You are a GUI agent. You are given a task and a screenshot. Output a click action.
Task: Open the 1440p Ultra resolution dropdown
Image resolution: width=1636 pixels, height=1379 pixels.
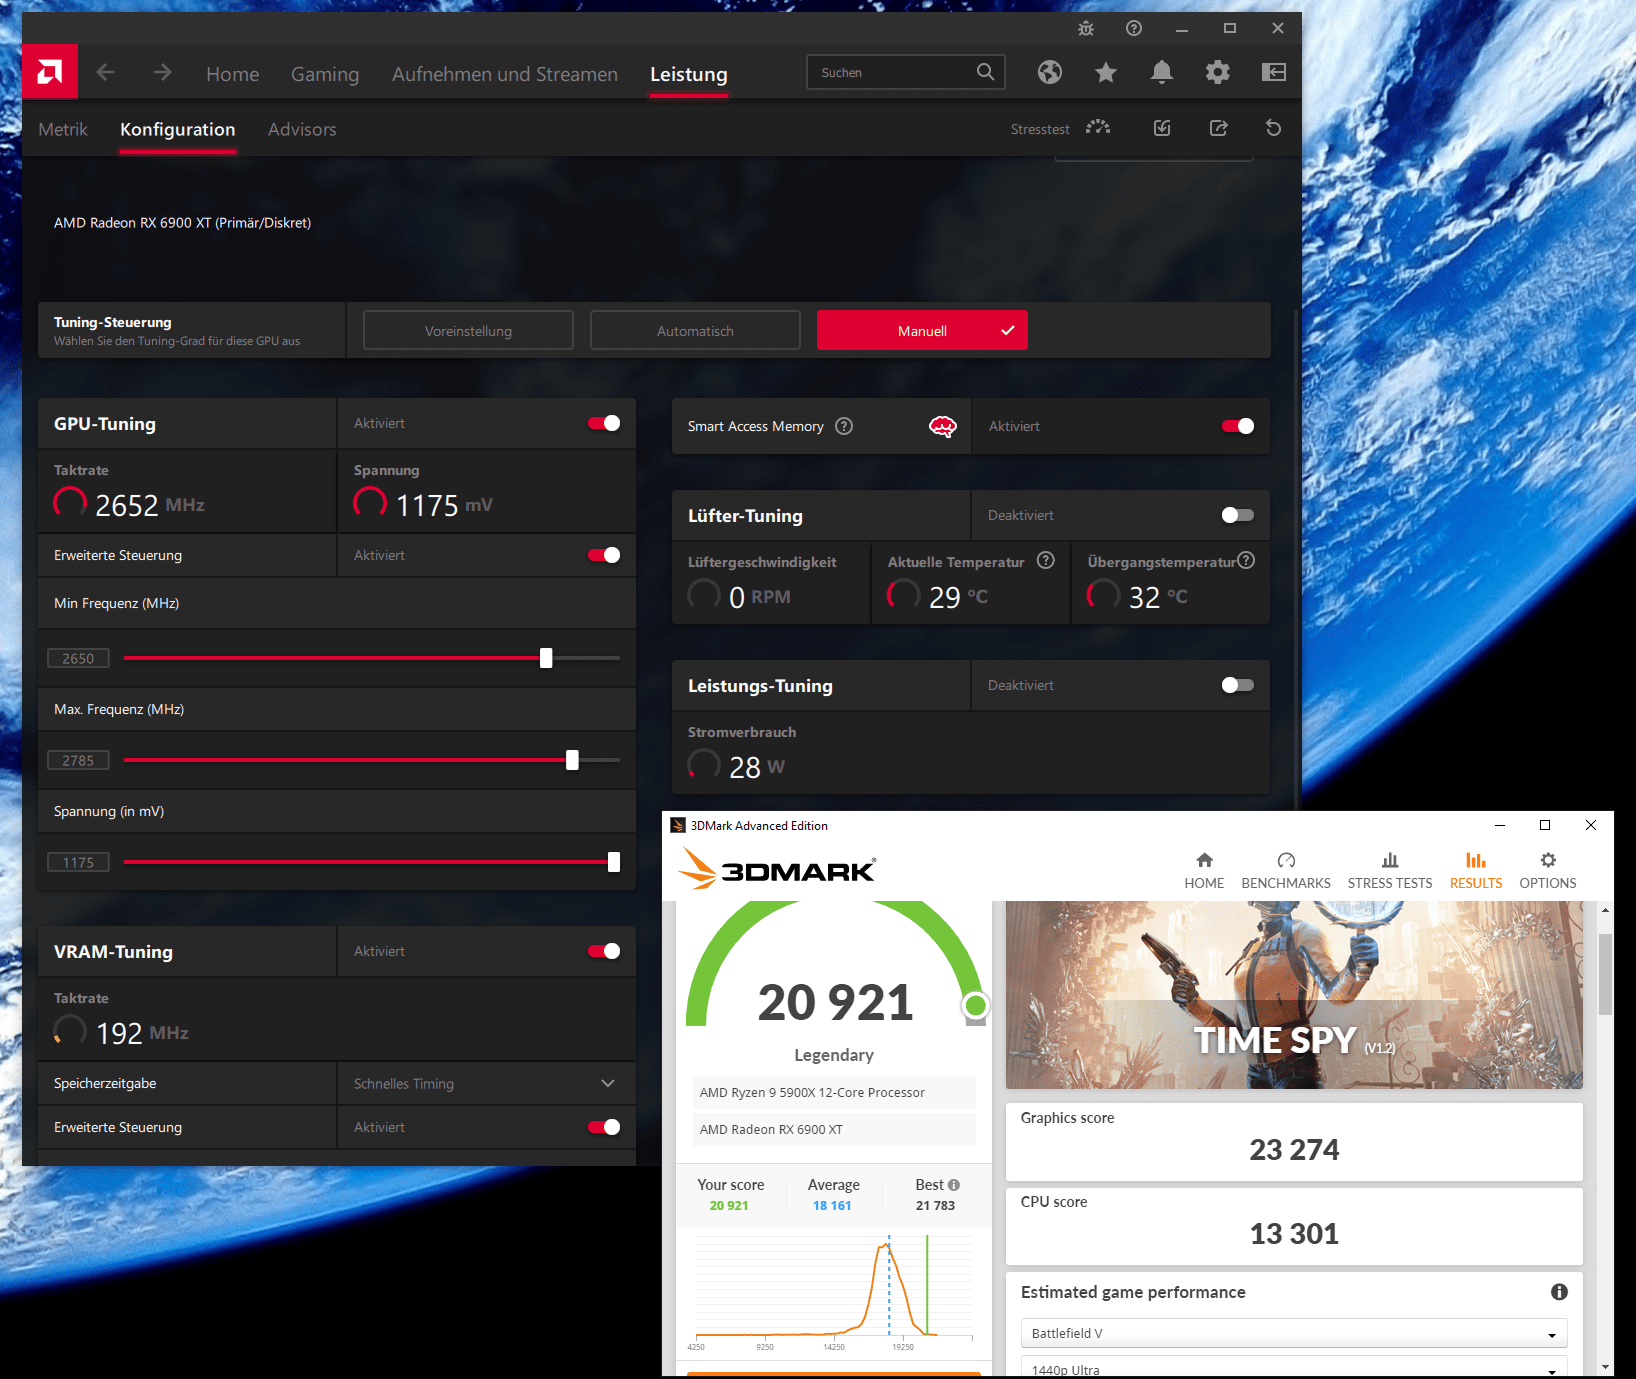coord(1294,1368)
